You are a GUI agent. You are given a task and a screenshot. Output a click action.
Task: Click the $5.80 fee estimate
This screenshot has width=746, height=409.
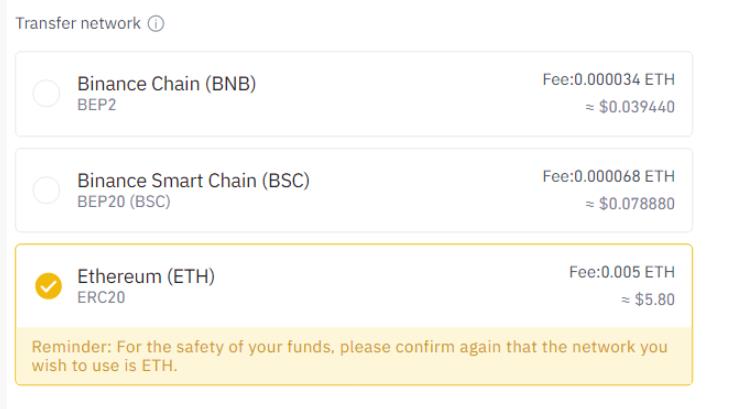648,299
